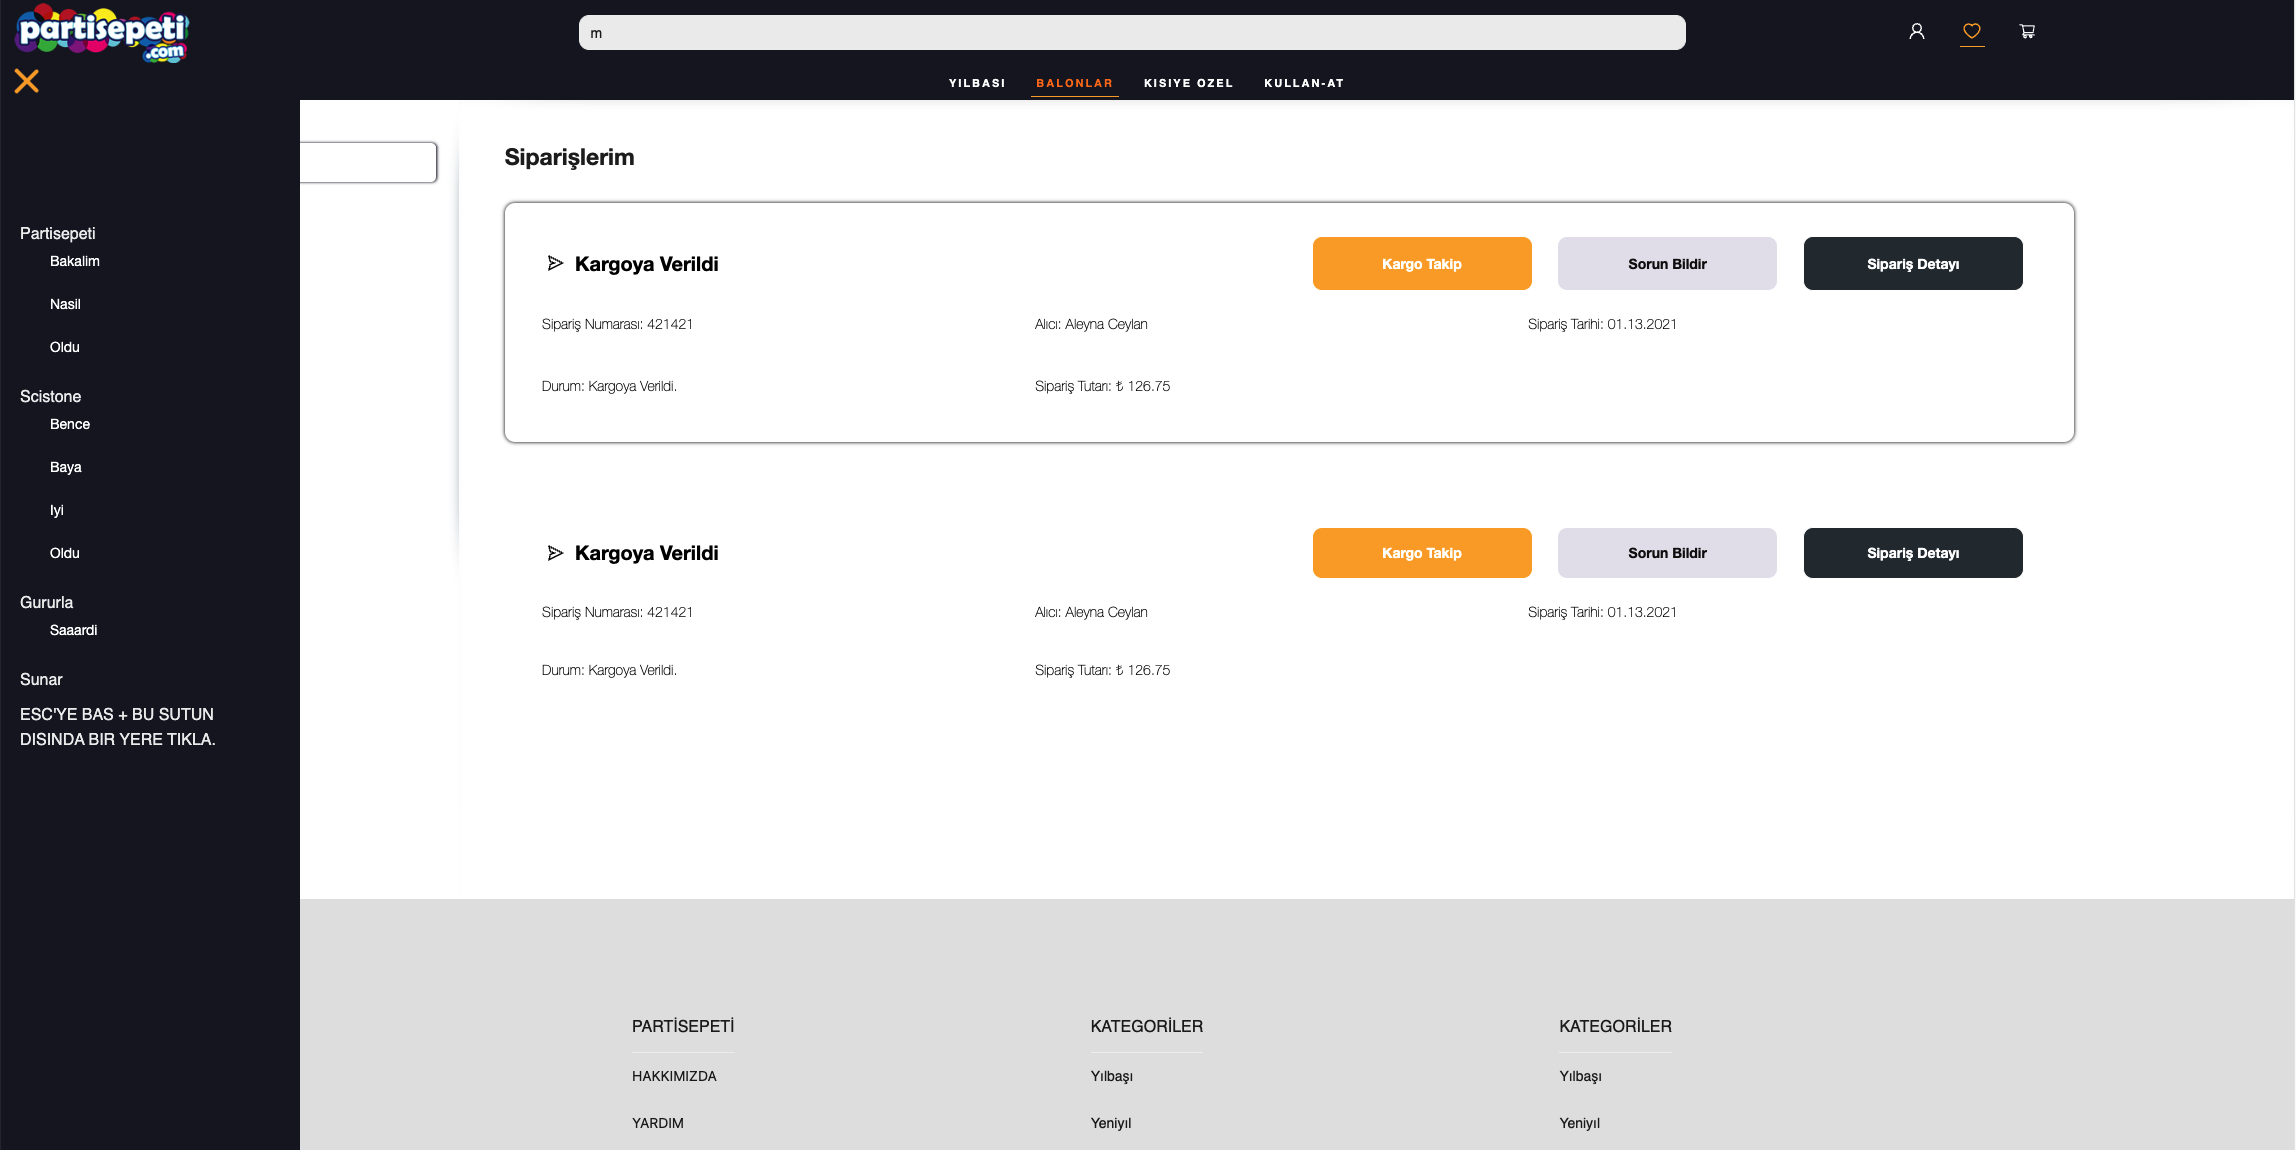Open the user account icon
Image resolution: width=2296 pixels, height=1150 pixels.
[1917, 31]
